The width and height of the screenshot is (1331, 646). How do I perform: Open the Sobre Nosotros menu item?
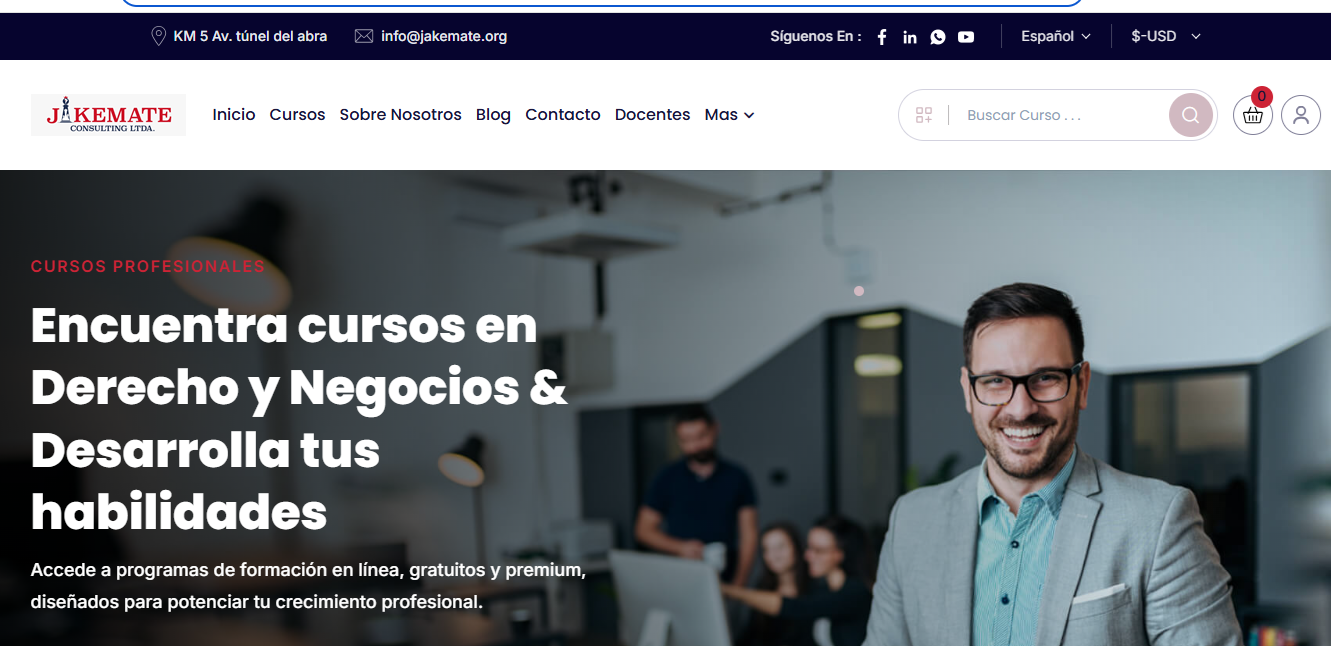(400, 115)
